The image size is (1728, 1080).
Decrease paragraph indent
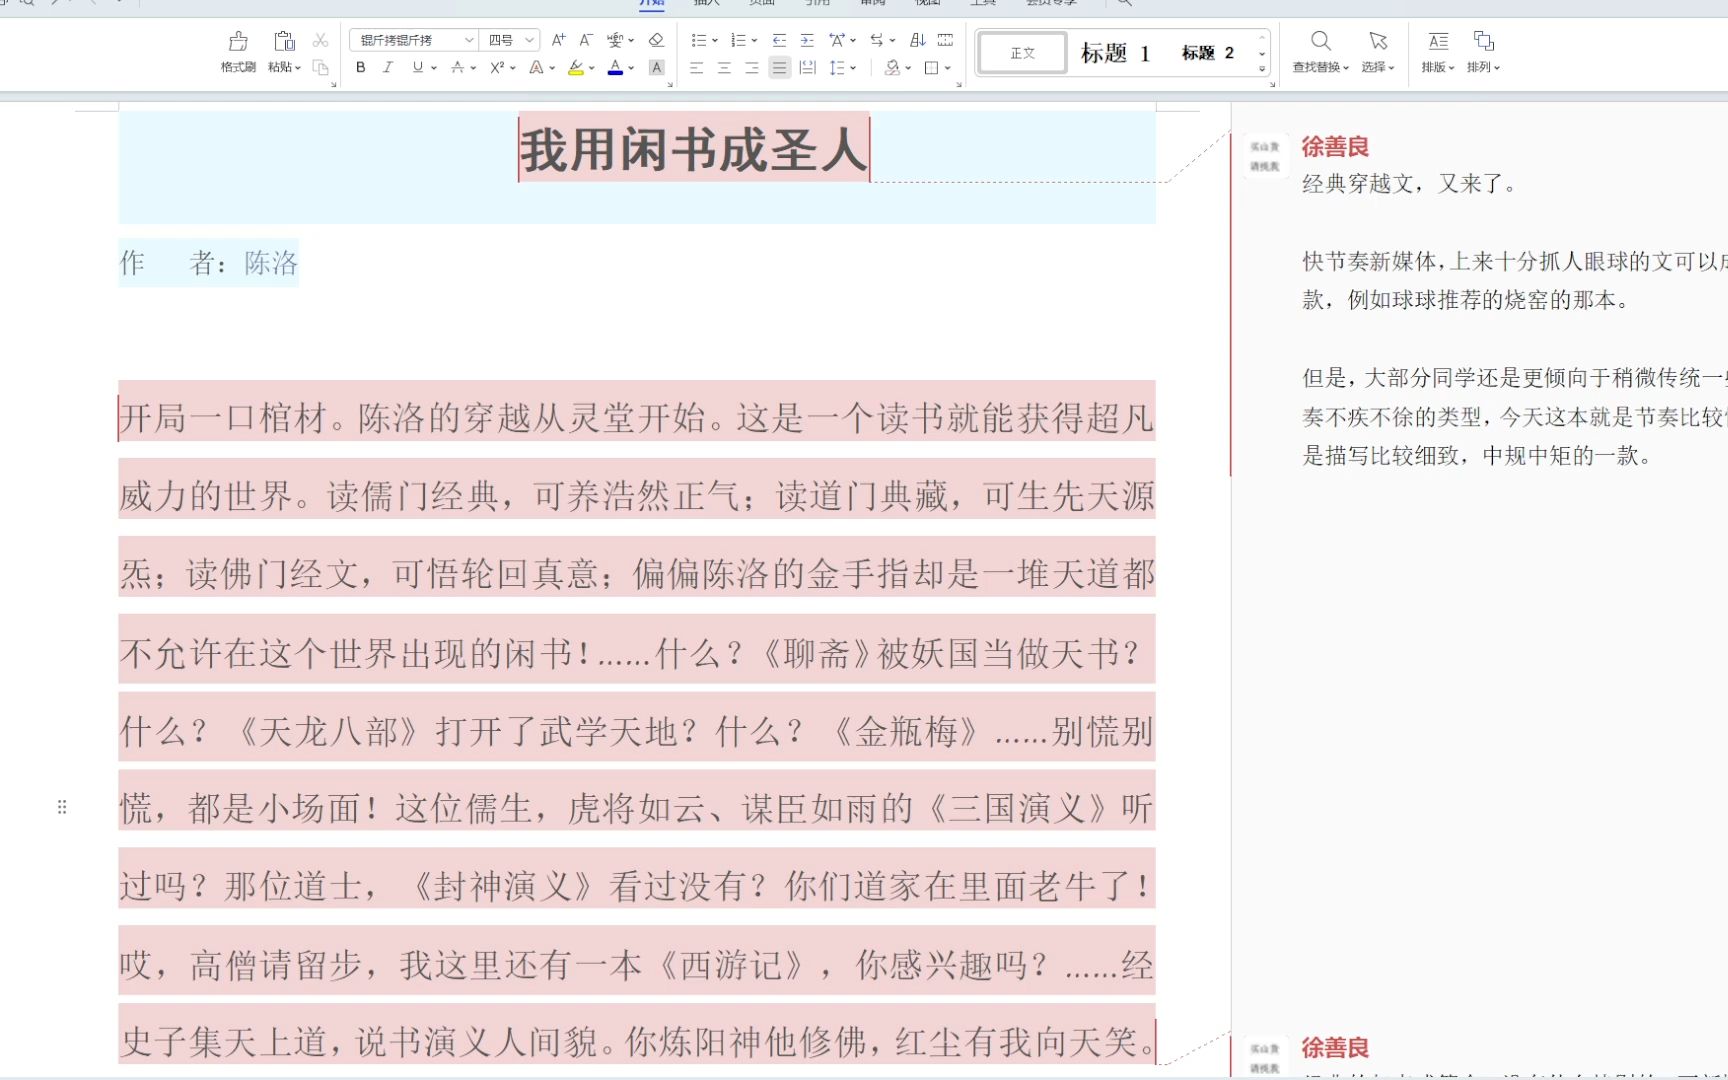(x=779, y=40)
